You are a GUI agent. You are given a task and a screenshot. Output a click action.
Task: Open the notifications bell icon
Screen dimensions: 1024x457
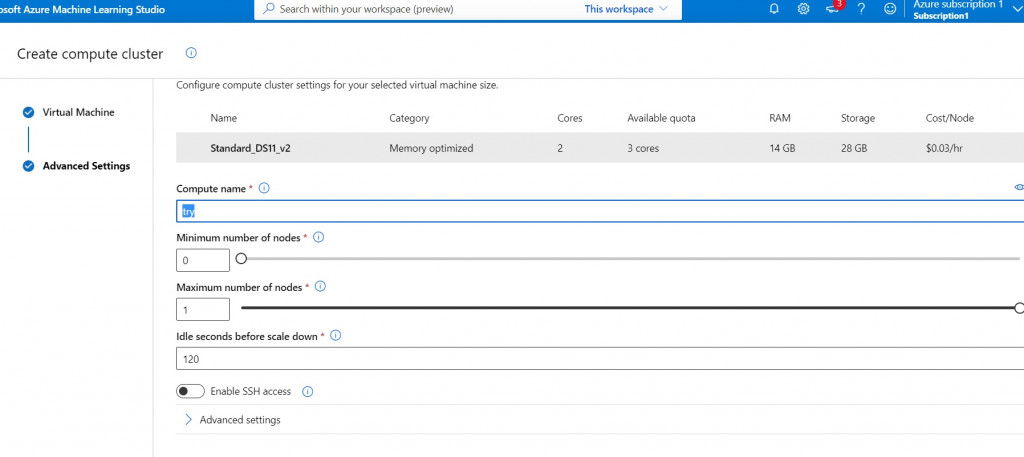(774, 9)
